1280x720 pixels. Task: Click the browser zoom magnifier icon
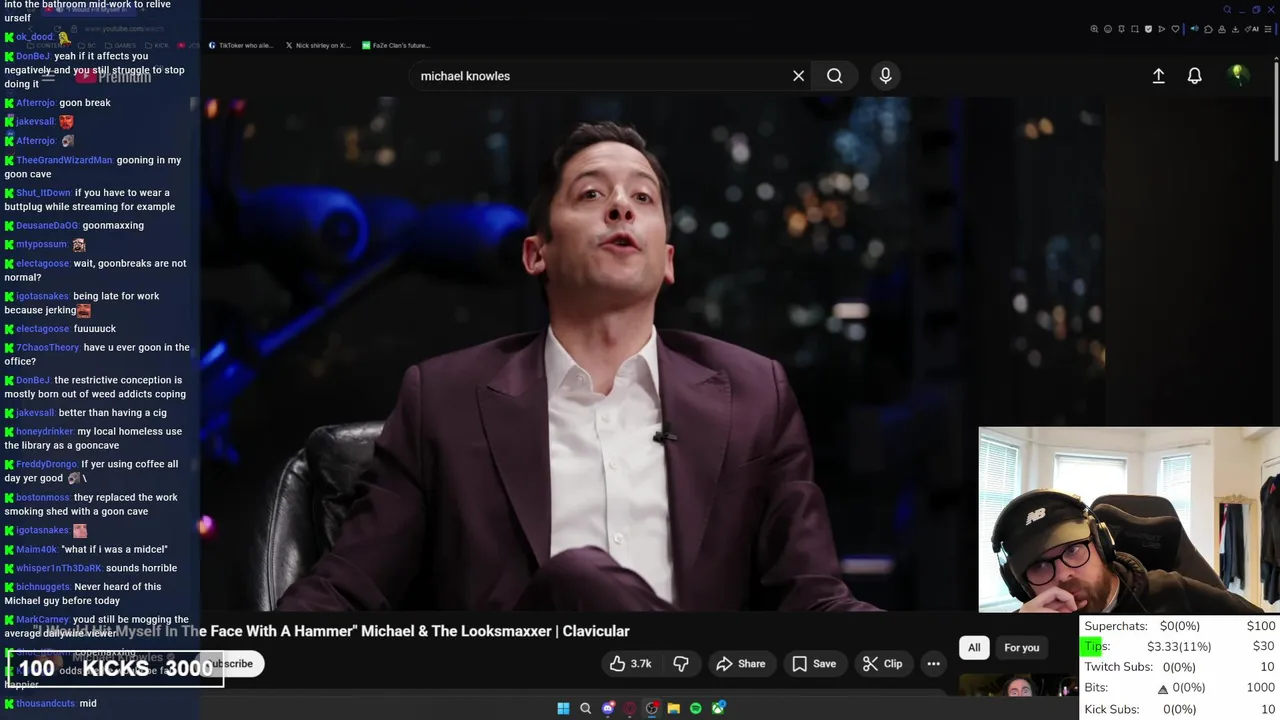(1094, 29)
